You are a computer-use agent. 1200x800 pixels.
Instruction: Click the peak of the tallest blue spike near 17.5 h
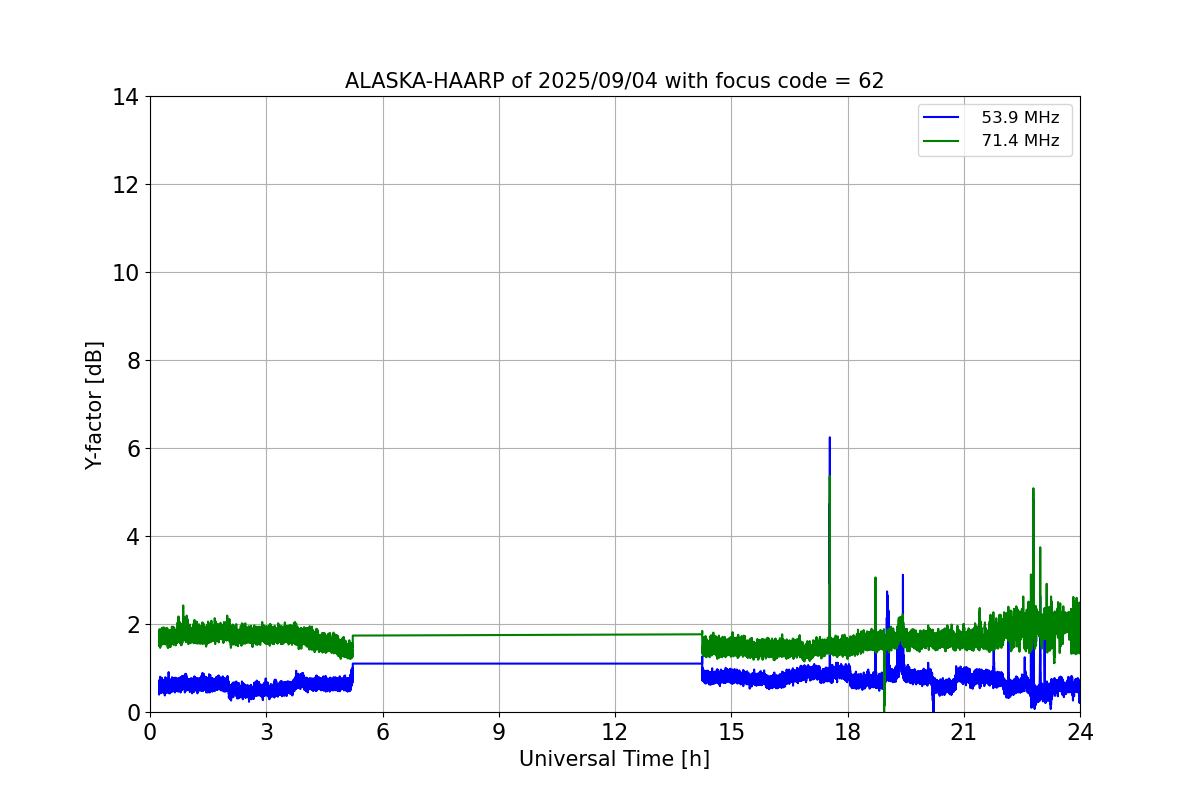point(829,438)
